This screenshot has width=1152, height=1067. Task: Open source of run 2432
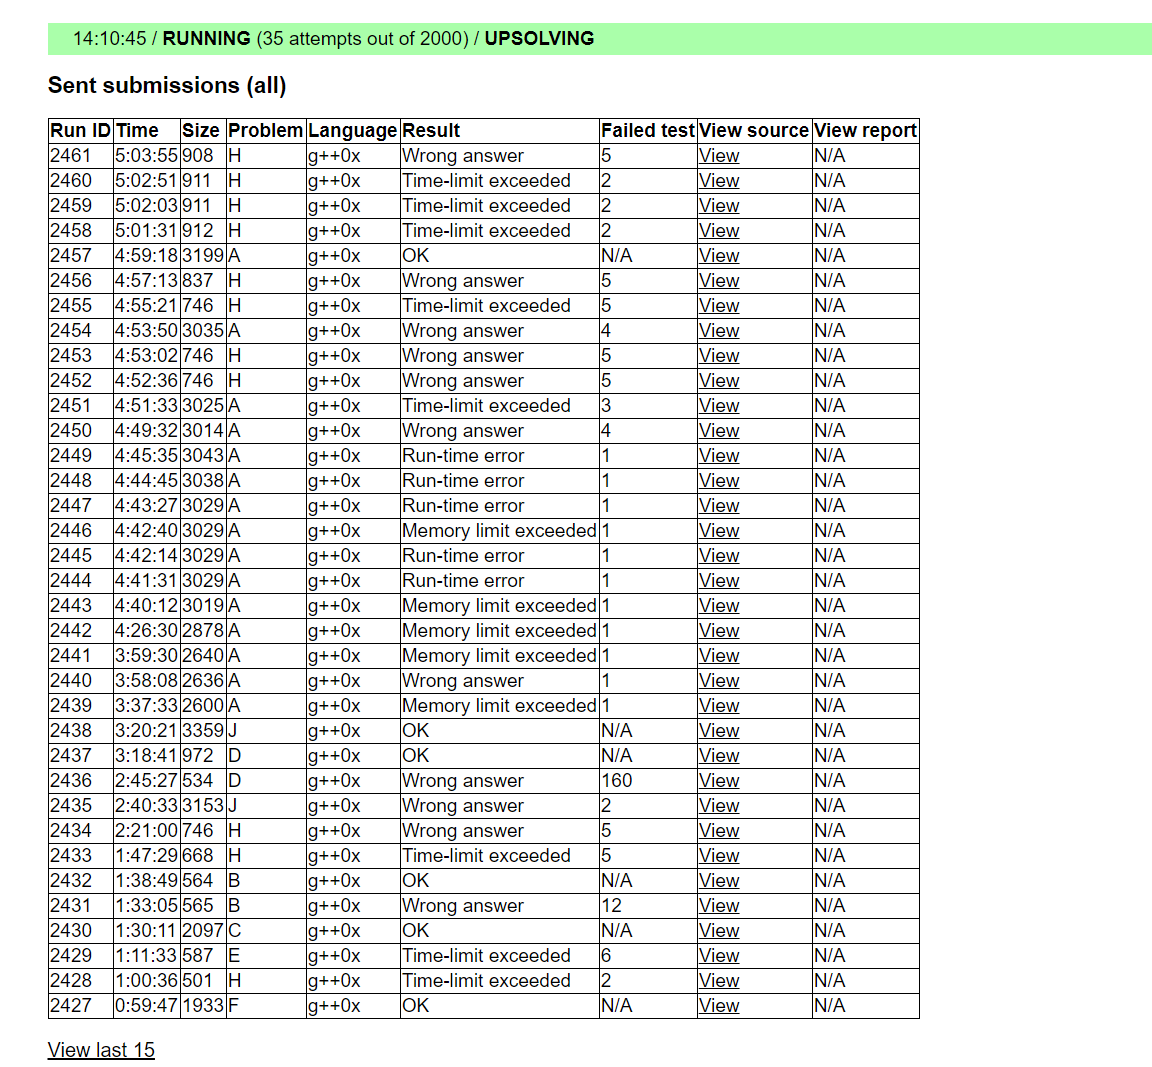click(x=719, y=881)
